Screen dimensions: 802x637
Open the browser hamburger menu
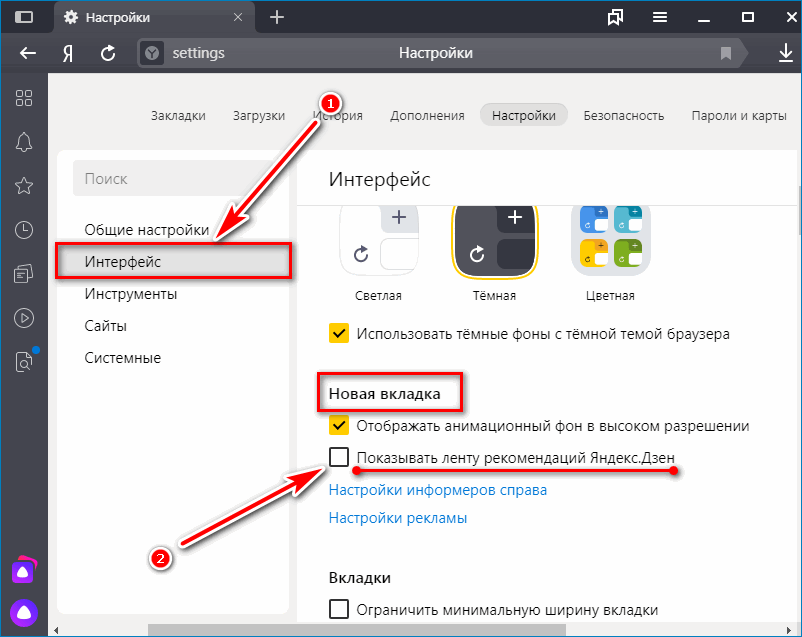point(659,17)
